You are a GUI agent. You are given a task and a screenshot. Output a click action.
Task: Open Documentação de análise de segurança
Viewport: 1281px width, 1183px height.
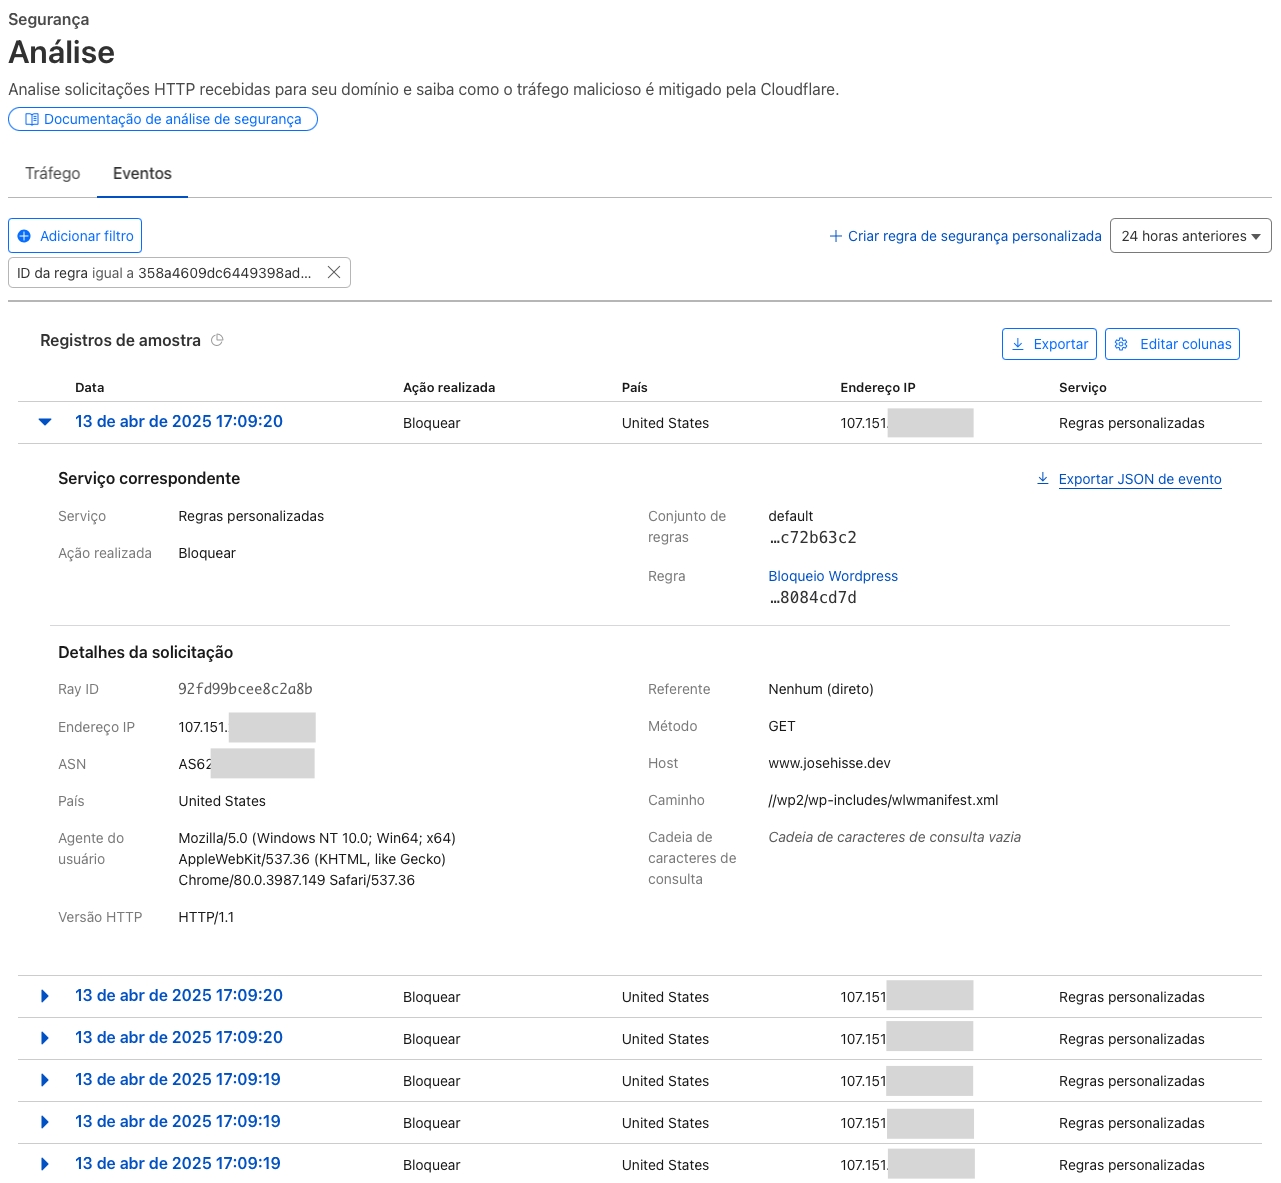[172, 119]
